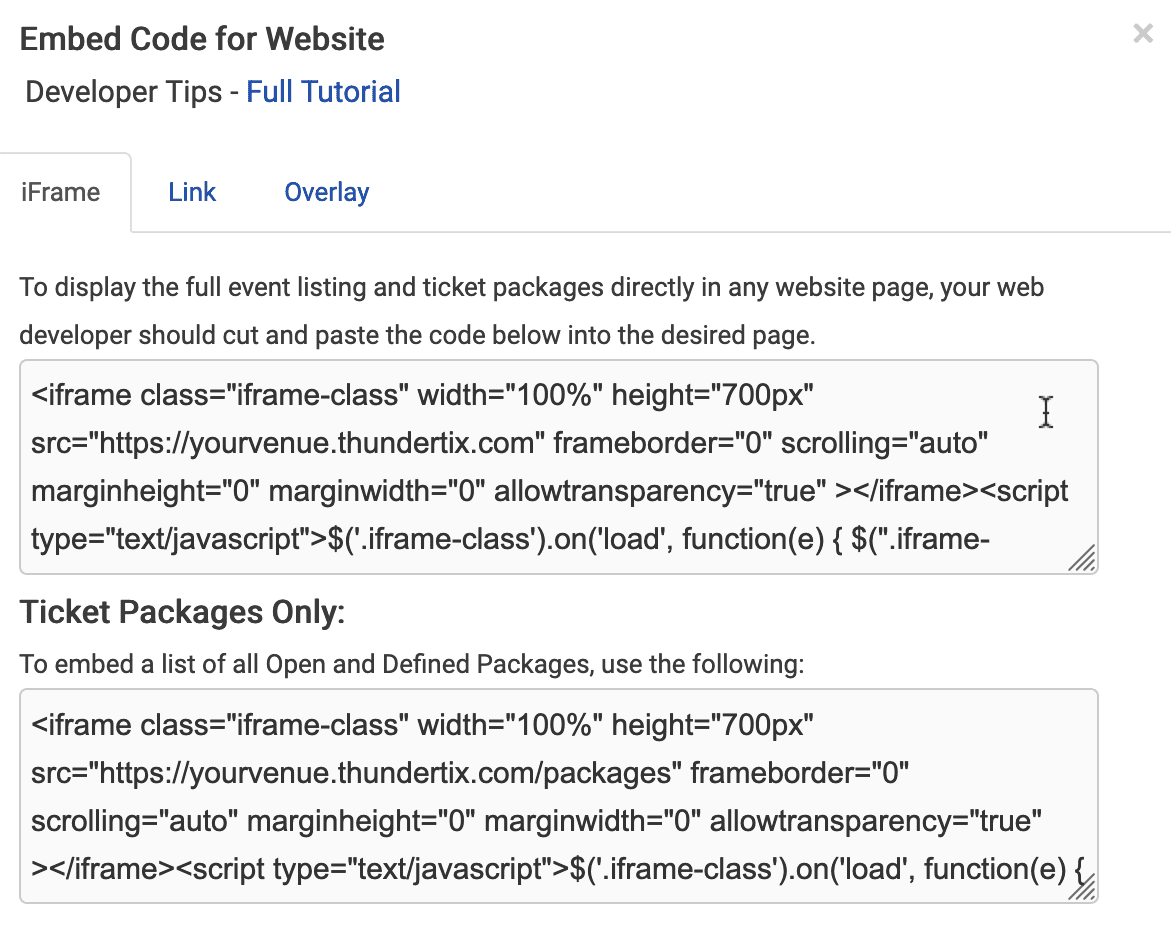Close the Embed Code dialog
The height and width of the screenshot is (925, 1171).
click(1143, 34)
